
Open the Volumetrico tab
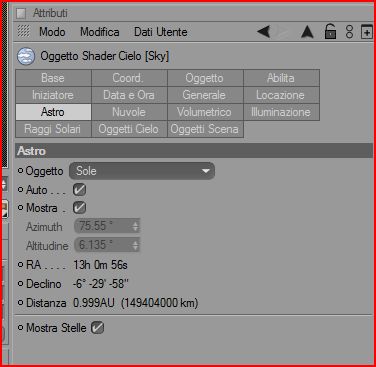tap(205, 112)
